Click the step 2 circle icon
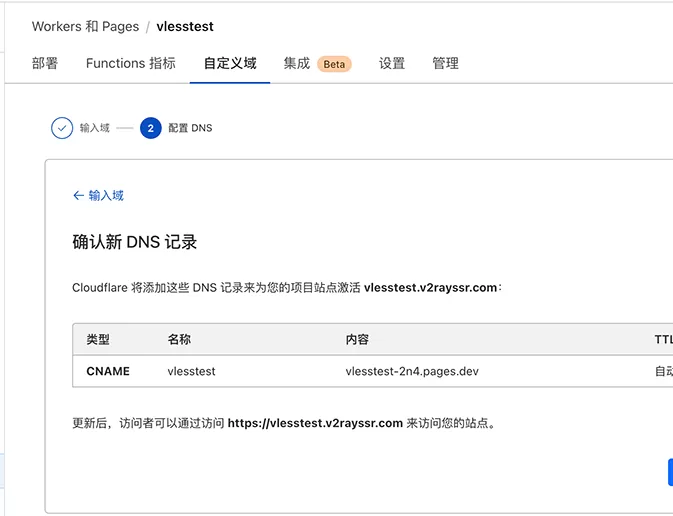673x516 pixels. [x=151, y=128]
